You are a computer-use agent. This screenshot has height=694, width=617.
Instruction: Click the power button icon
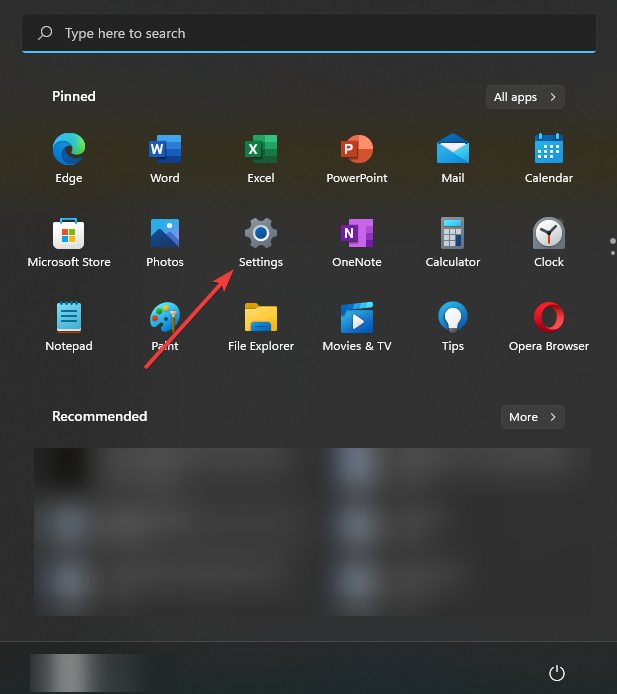557,673
